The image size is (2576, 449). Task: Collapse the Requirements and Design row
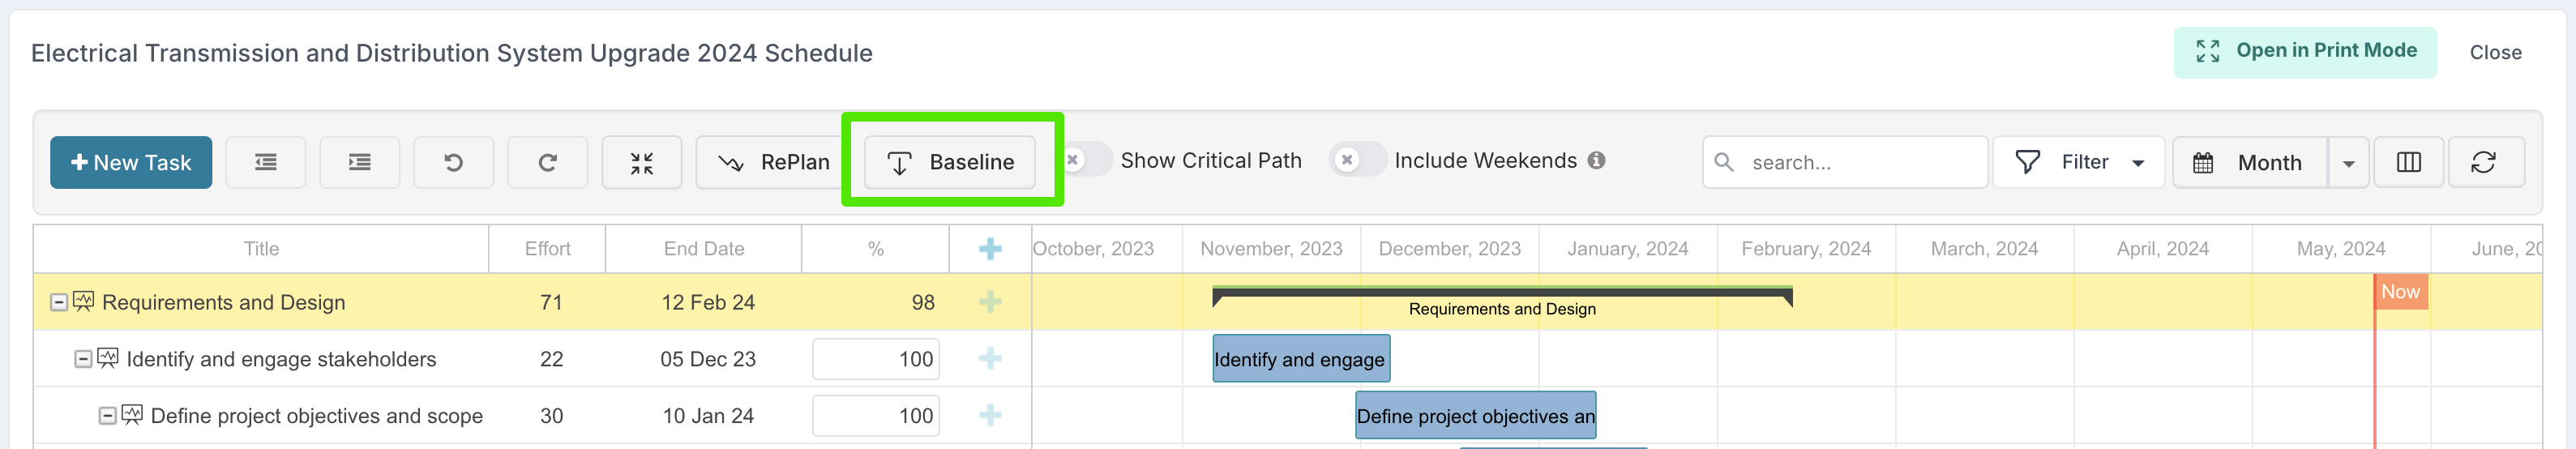pos(59,302)
